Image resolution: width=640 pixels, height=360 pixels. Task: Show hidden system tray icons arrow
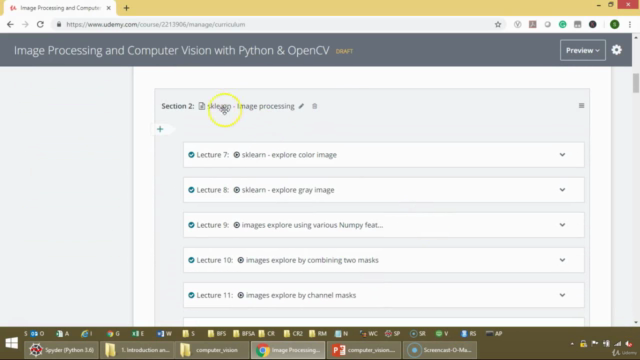pyautogui.click(x=572, y=344)
